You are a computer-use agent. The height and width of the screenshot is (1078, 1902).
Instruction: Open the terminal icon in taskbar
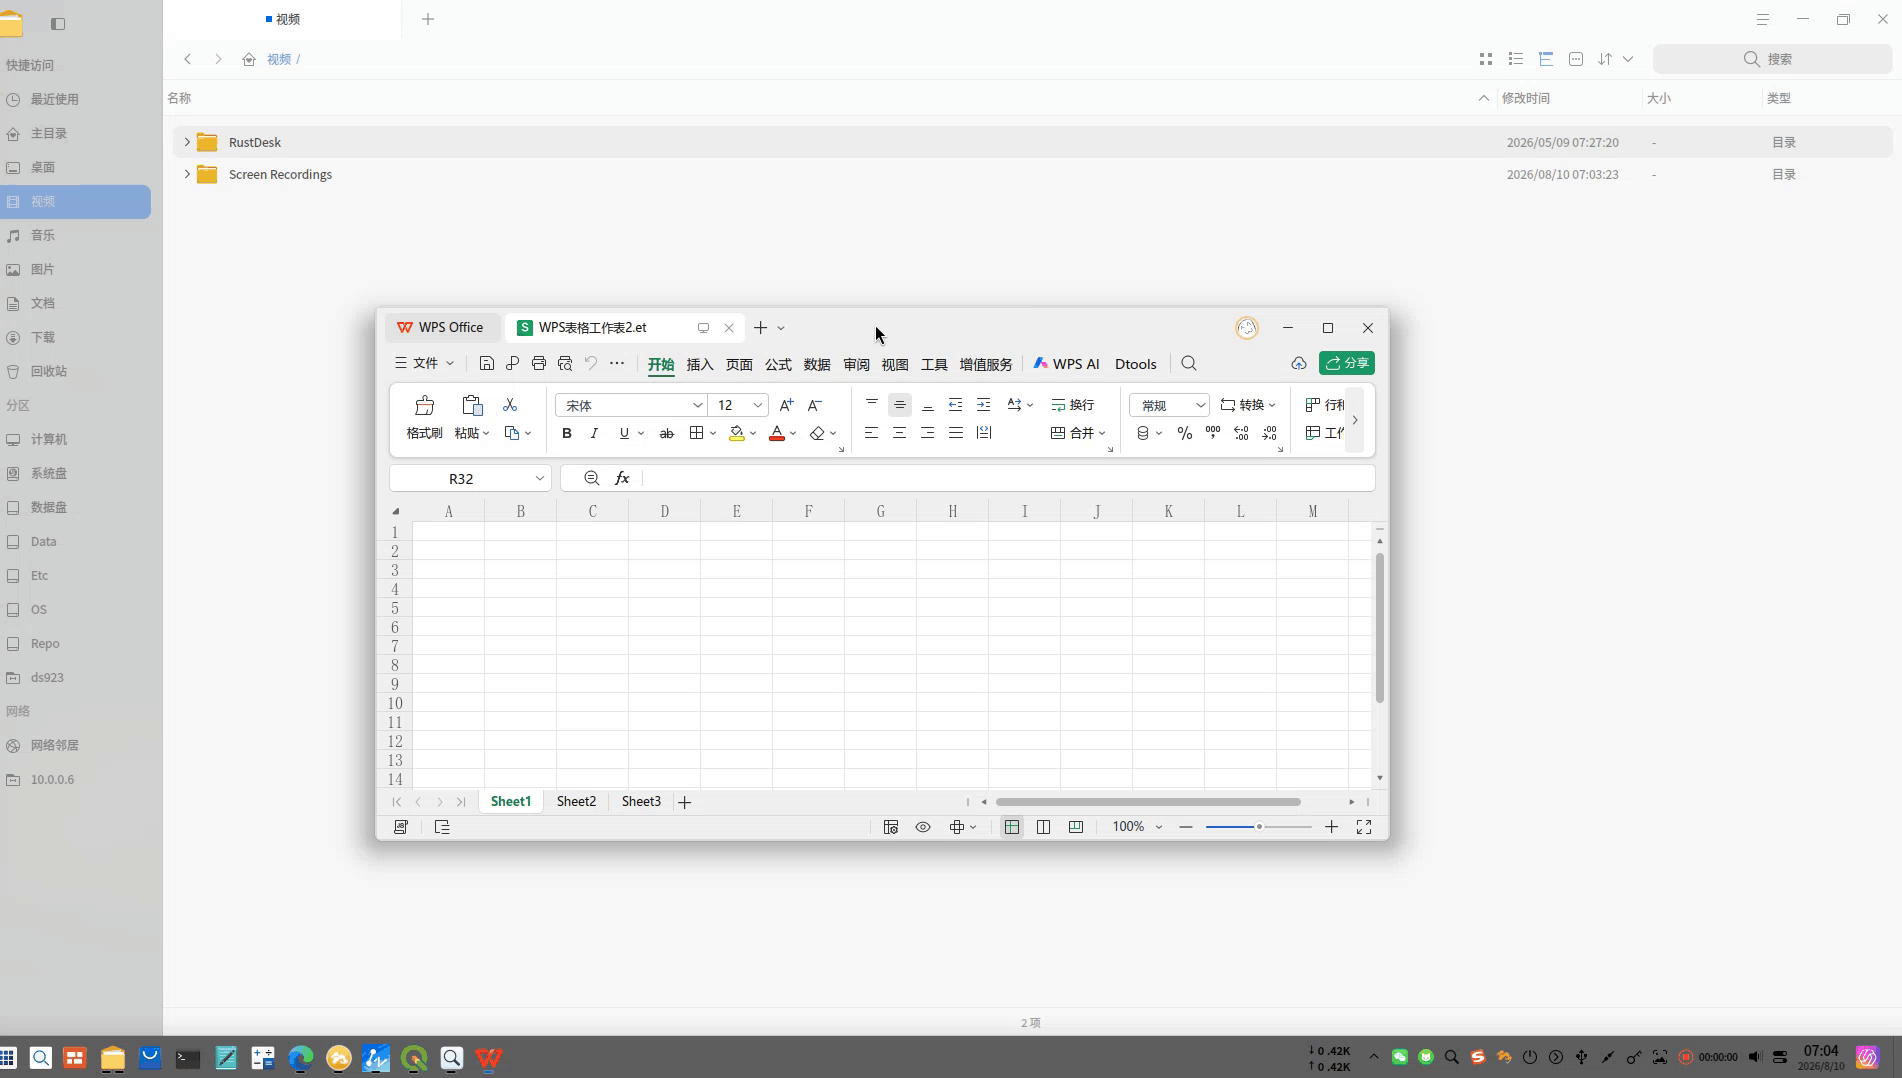(188, 1058)
